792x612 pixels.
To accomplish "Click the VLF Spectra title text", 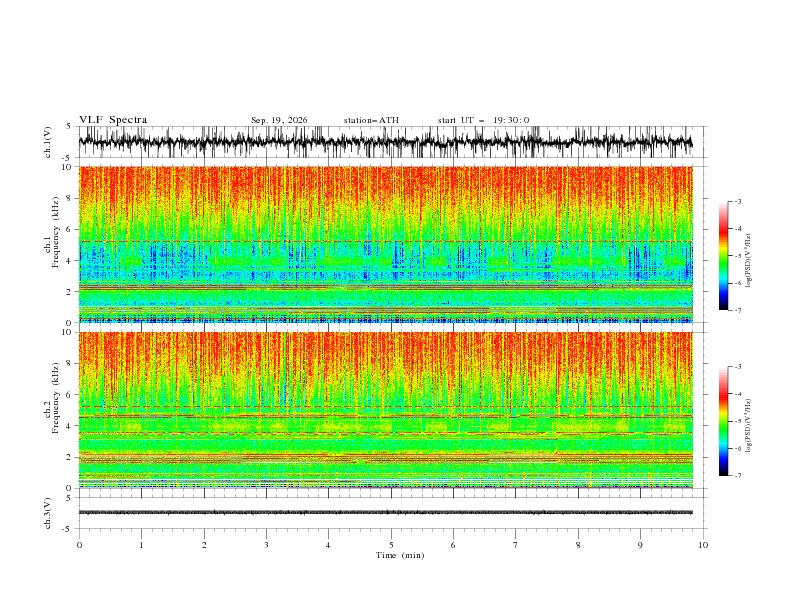I will pyautogui.click(x=113, y=120).
